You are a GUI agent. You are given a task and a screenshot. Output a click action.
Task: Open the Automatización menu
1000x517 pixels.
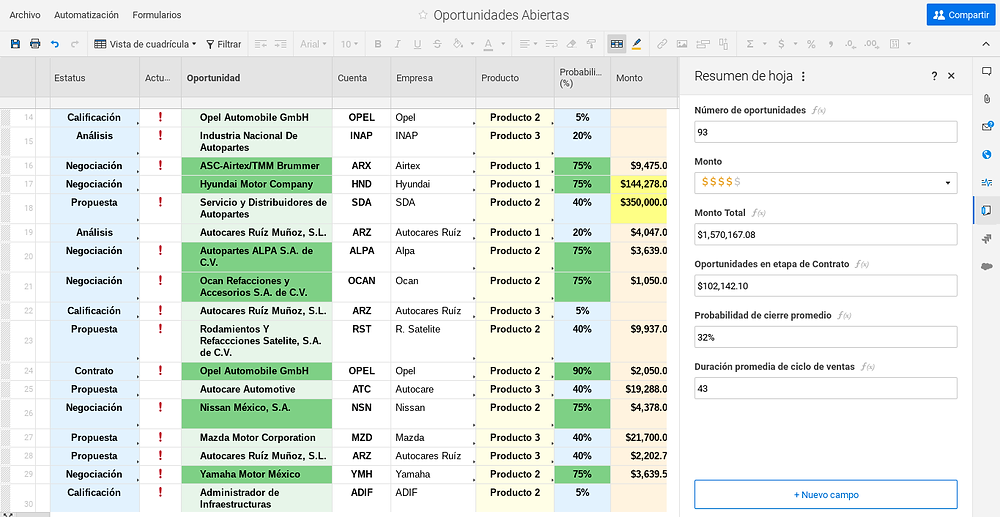pyautogui.click(x=86, y=15)
